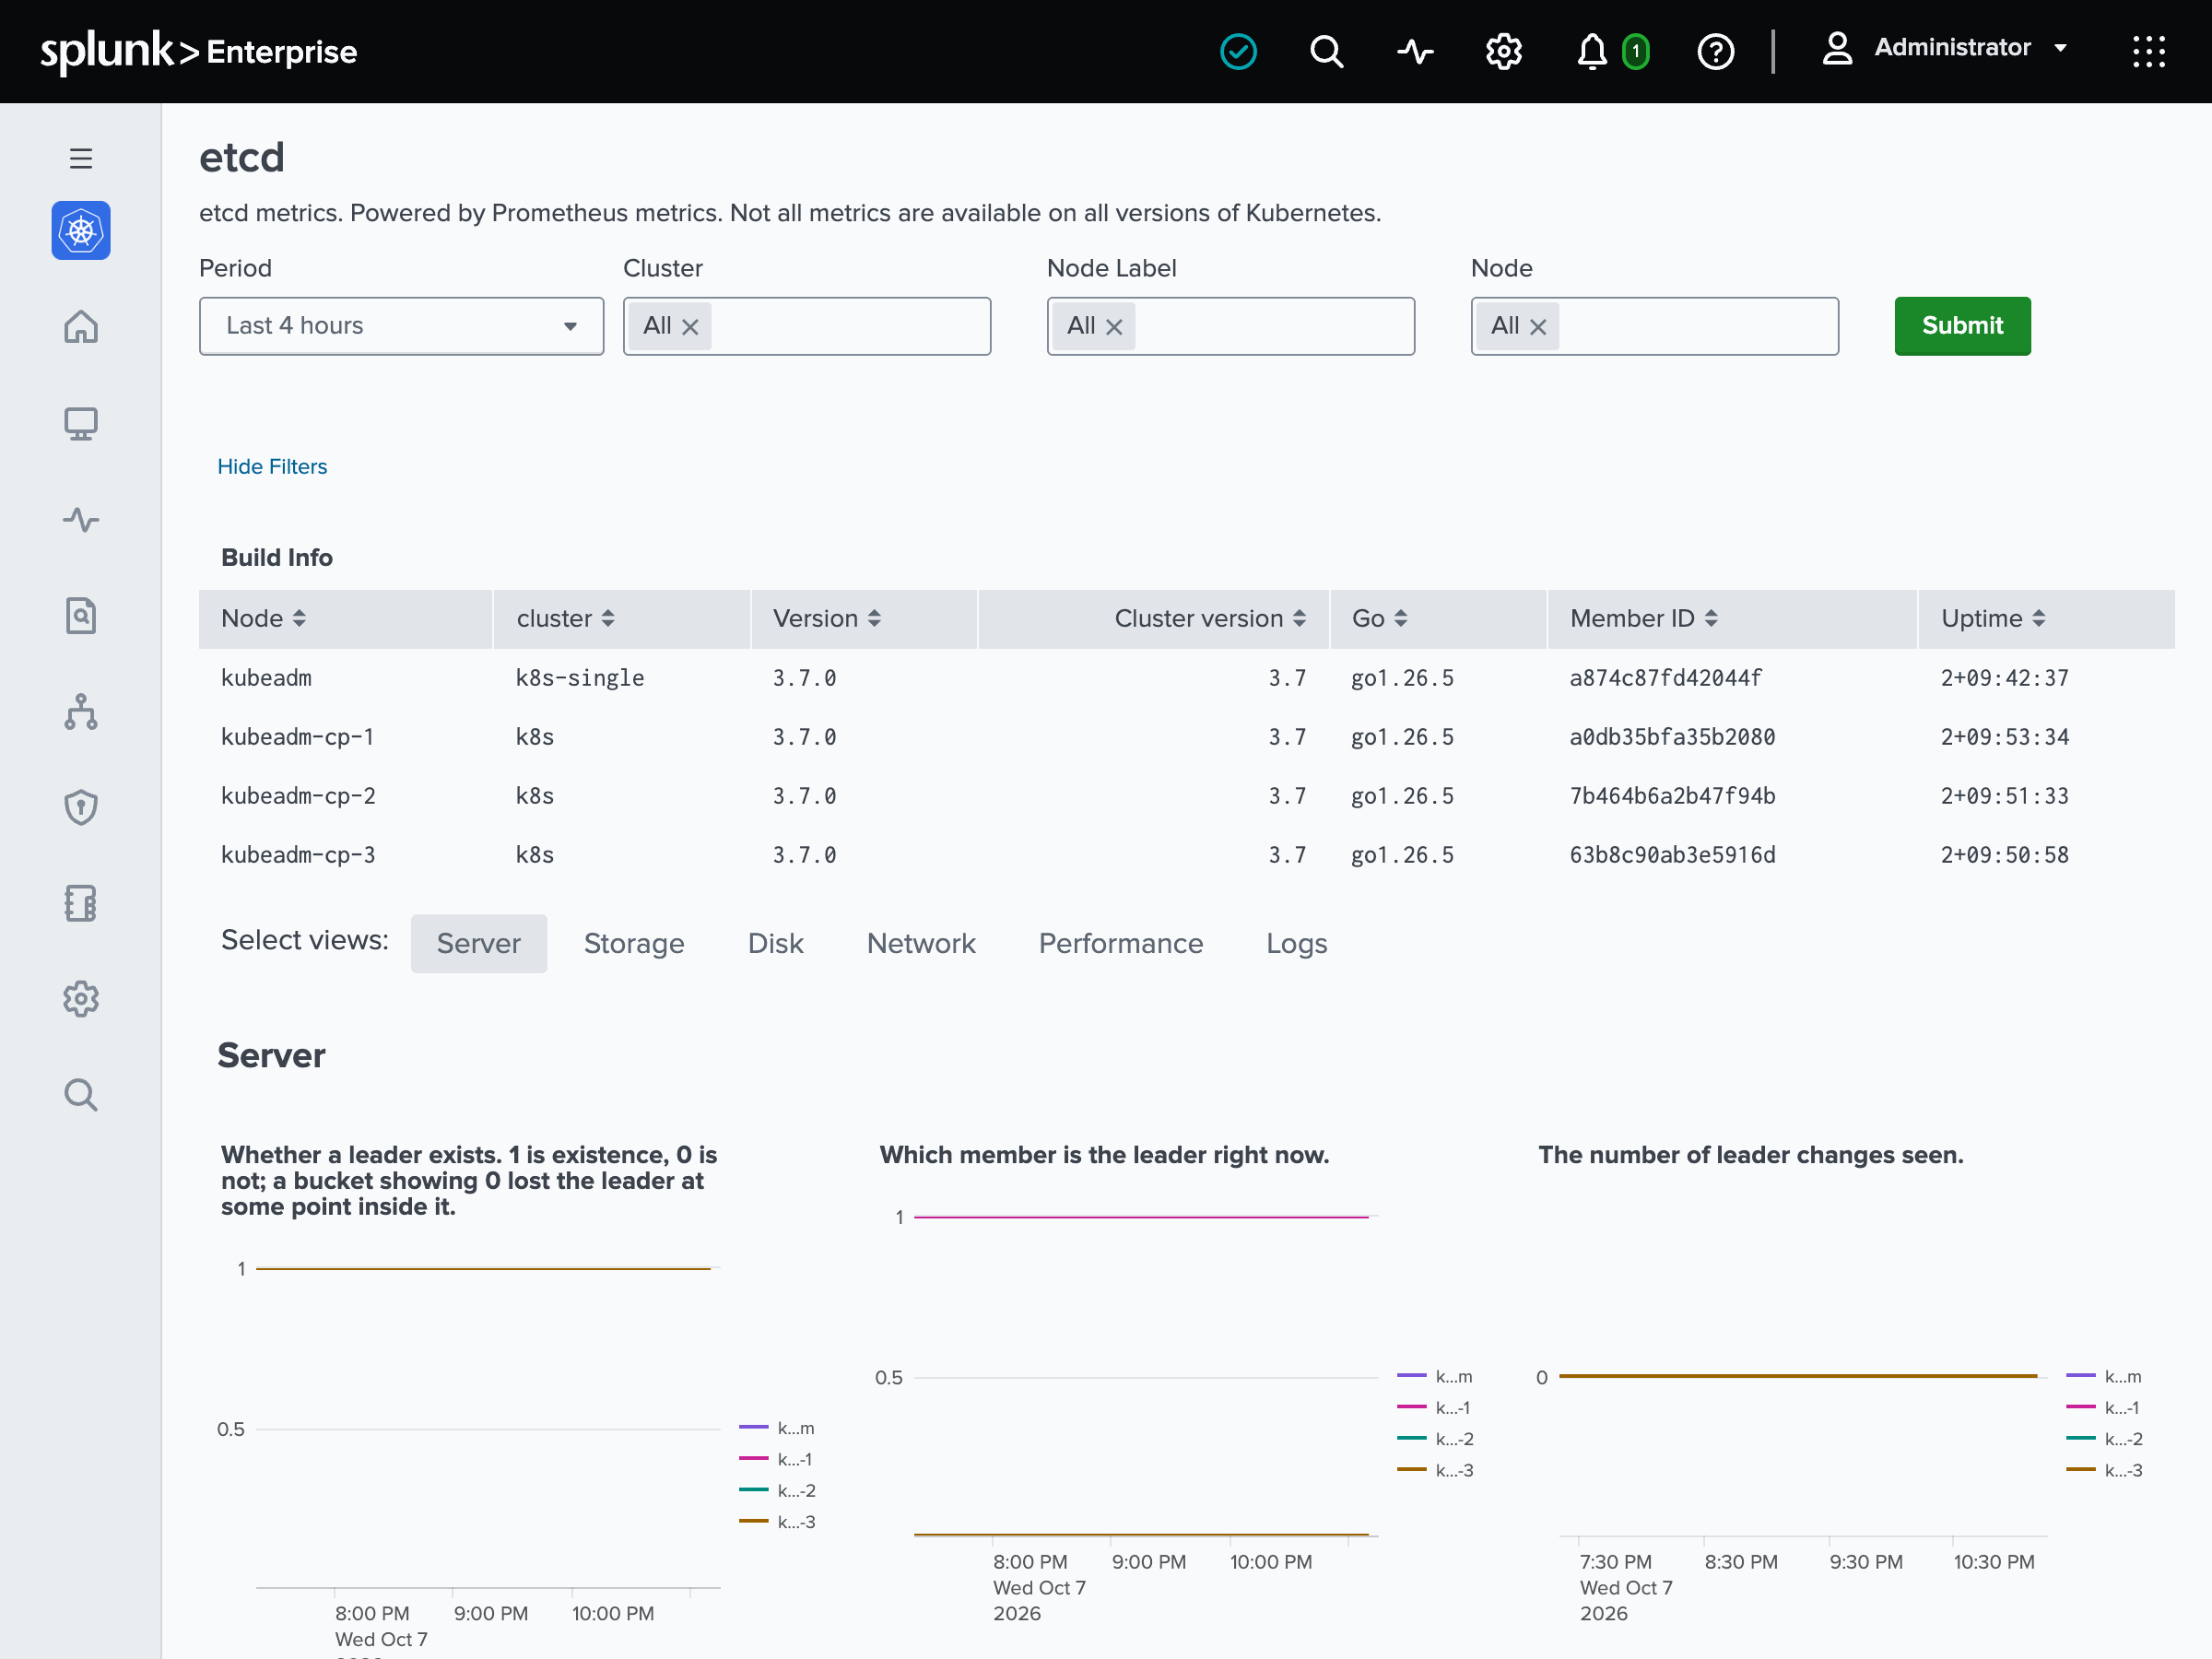Expand the Administrator user menu

click(x=1945, y=48)
